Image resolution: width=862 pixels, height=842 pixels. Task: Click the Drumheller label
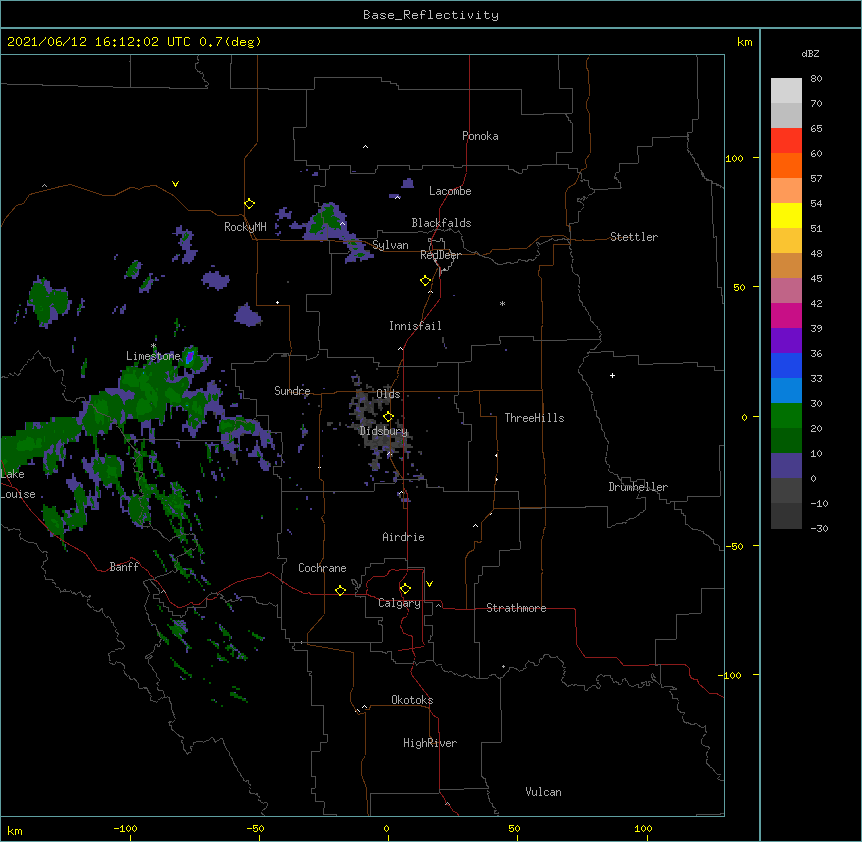coord(638,487)
